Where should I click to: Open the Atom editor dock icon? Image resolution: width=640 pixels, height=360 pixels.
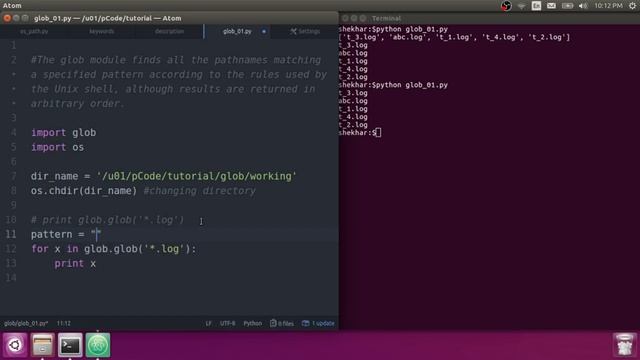point(98,345)
